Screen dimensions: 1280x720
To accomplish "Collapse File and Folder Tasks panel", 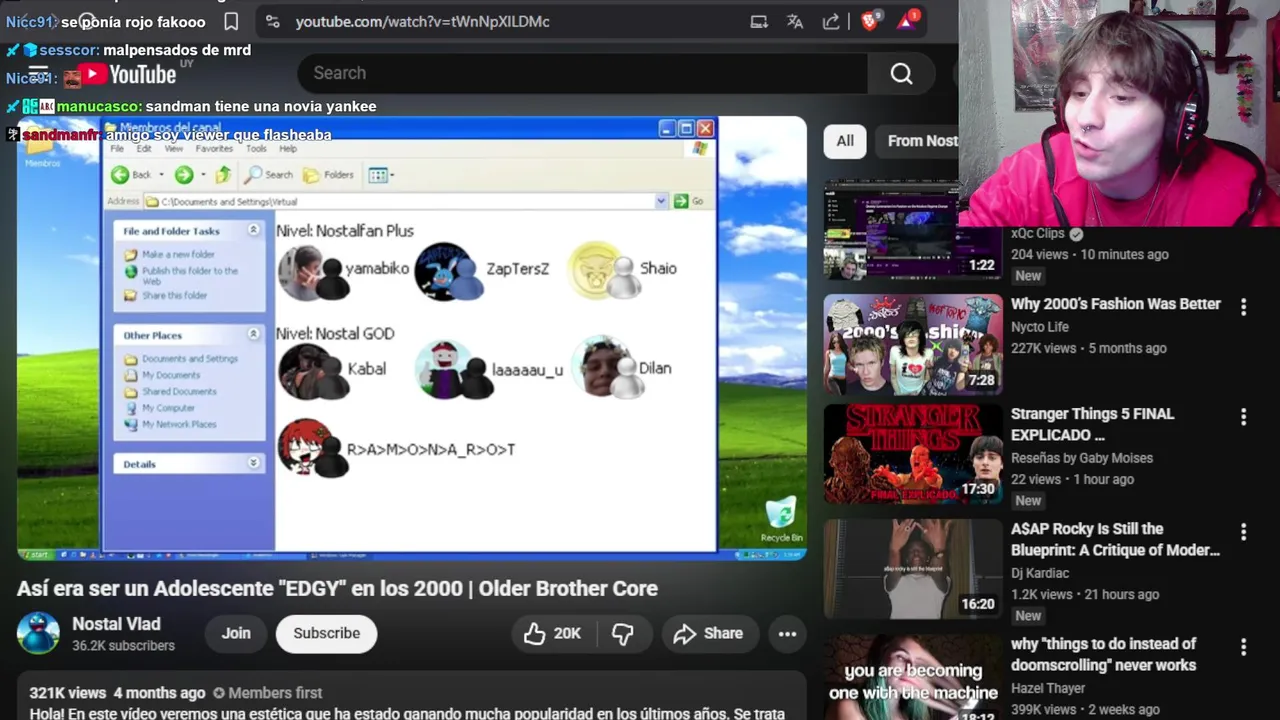I will pyautogui.click(x=253, y=230).
